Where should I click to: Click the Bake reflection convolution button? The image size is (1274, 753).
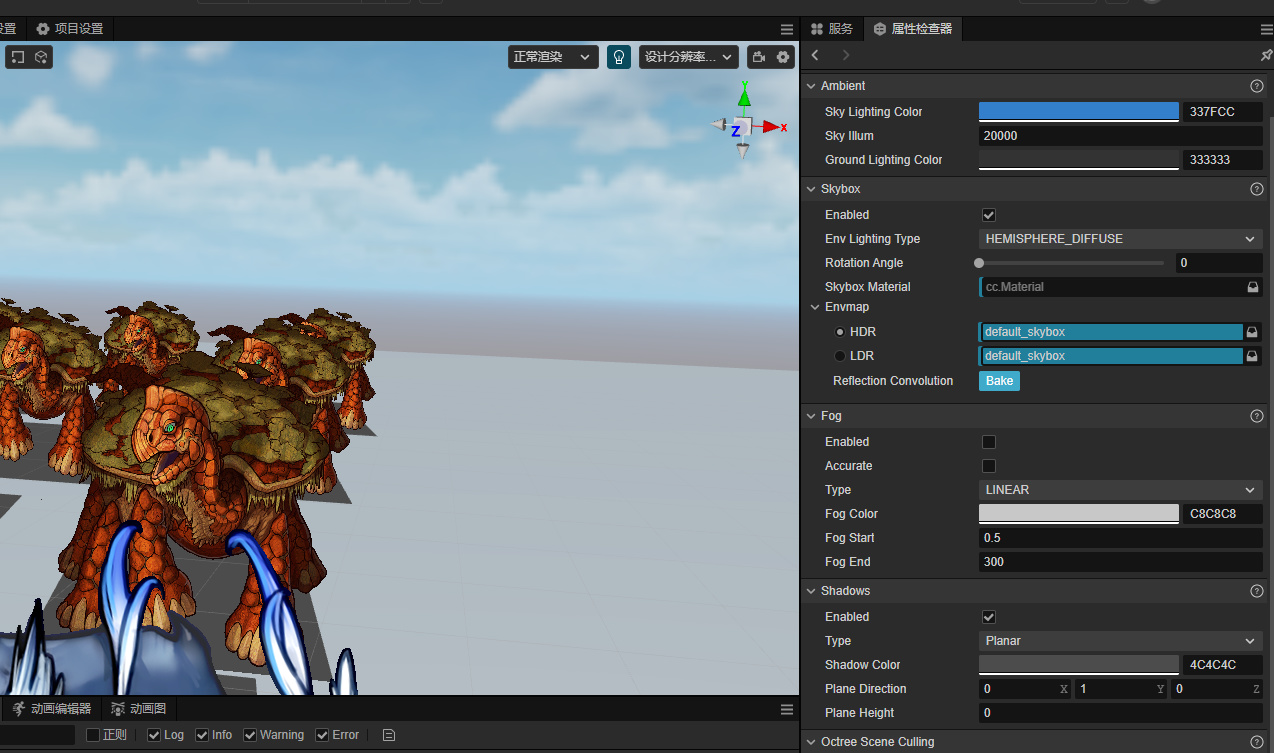999,381
